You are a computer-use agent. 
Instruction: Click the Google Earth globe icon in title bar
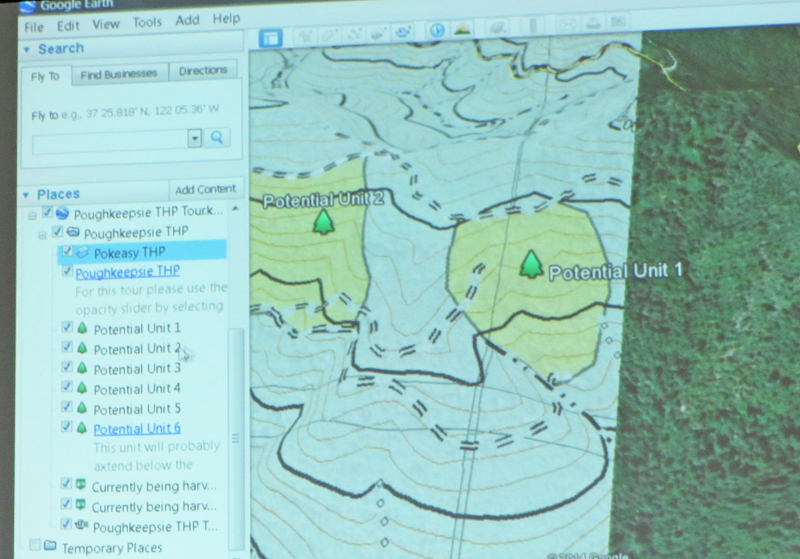pos(28,7)
